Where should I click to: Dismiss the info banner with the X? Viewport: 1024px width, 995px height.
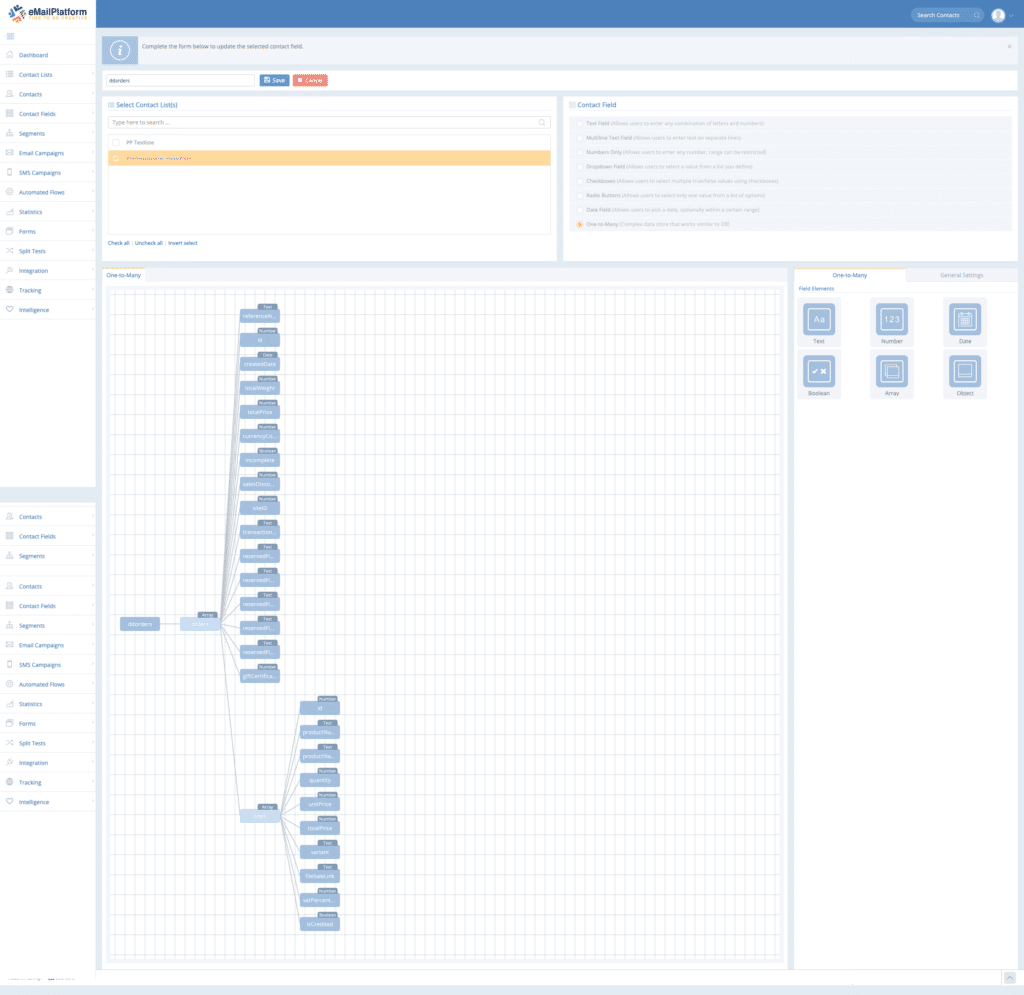point(1009,46)
